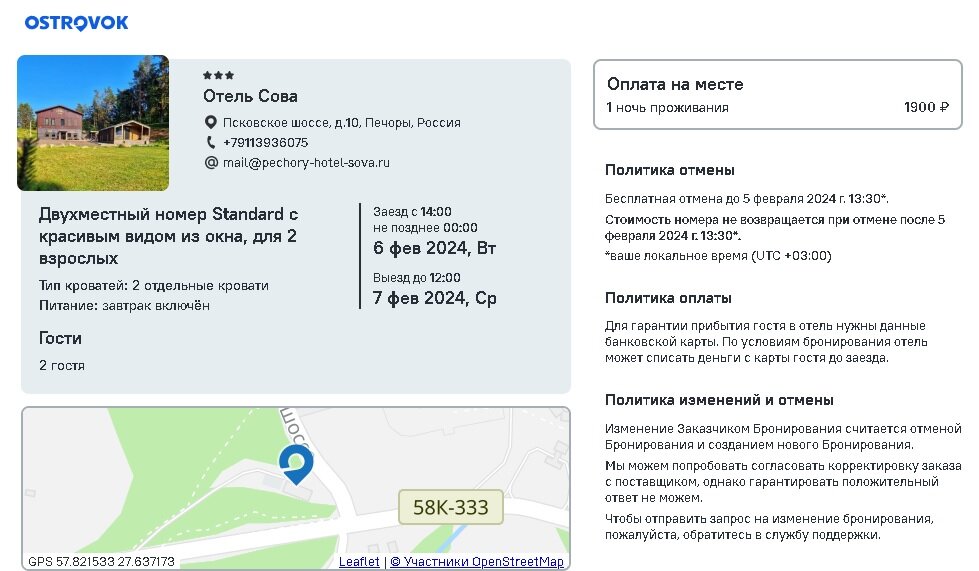Click the Политика отмены heading
Image resolution: width=979 pixels, height=571 pixels.
pos(669,170)
